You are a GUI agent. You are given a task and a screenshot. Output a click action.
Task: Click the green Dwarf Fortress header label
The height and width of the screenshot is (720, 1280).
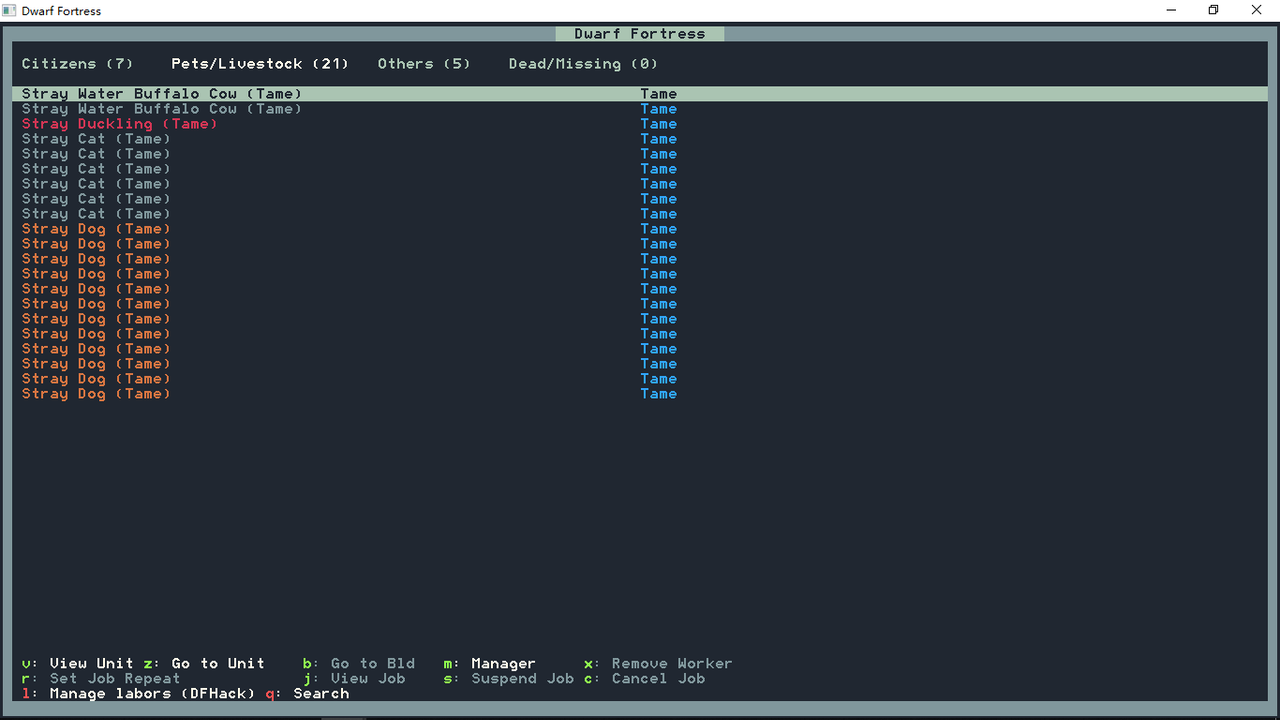pyautogui.click(x=640, y=34)
